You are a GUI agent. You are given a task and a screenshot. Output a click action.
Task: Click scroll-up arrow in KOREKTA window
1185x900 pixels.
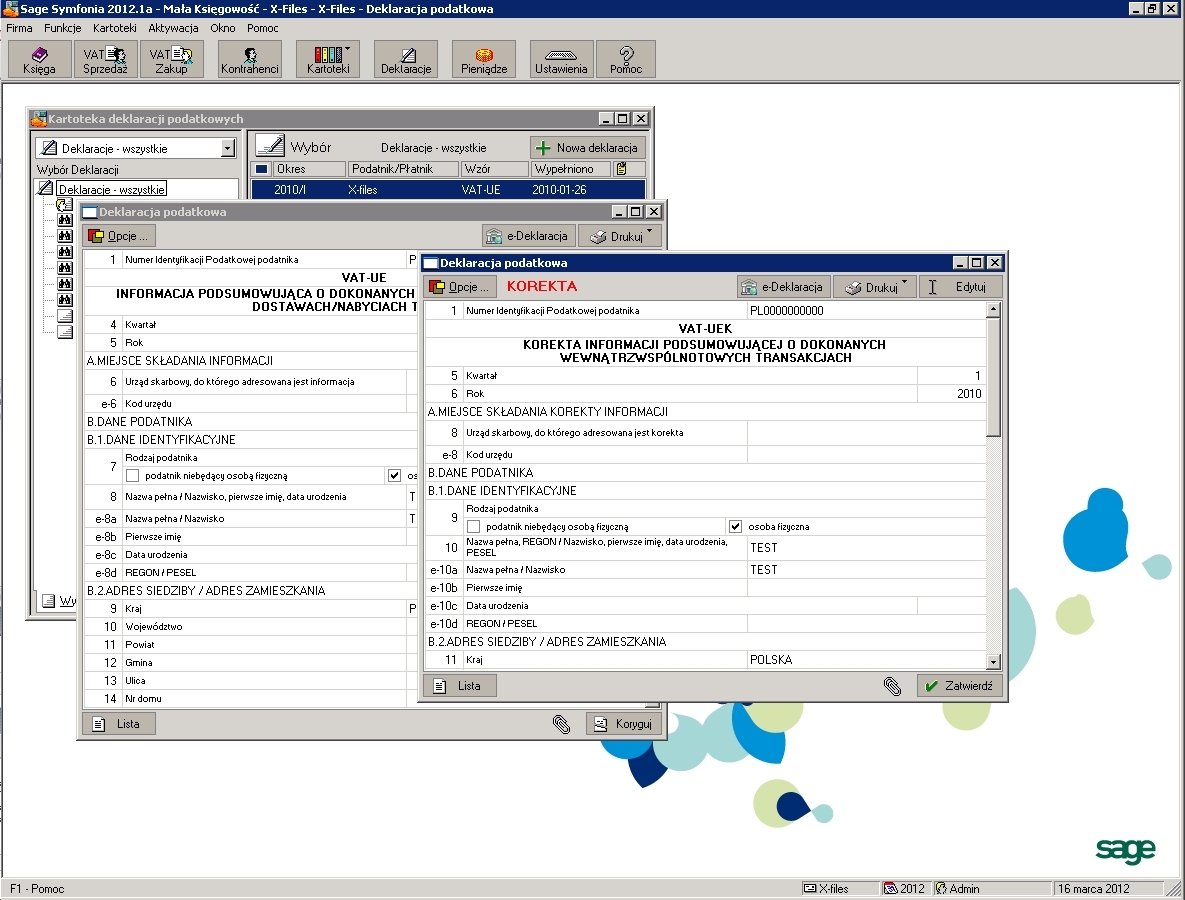tap(994, 309)
